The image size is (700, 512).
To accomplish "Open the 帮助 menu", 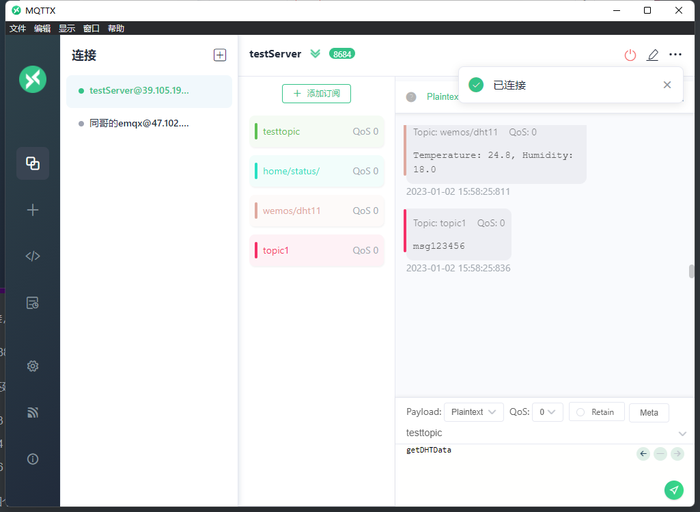I will pyautogui.click(x=116, y=29).
